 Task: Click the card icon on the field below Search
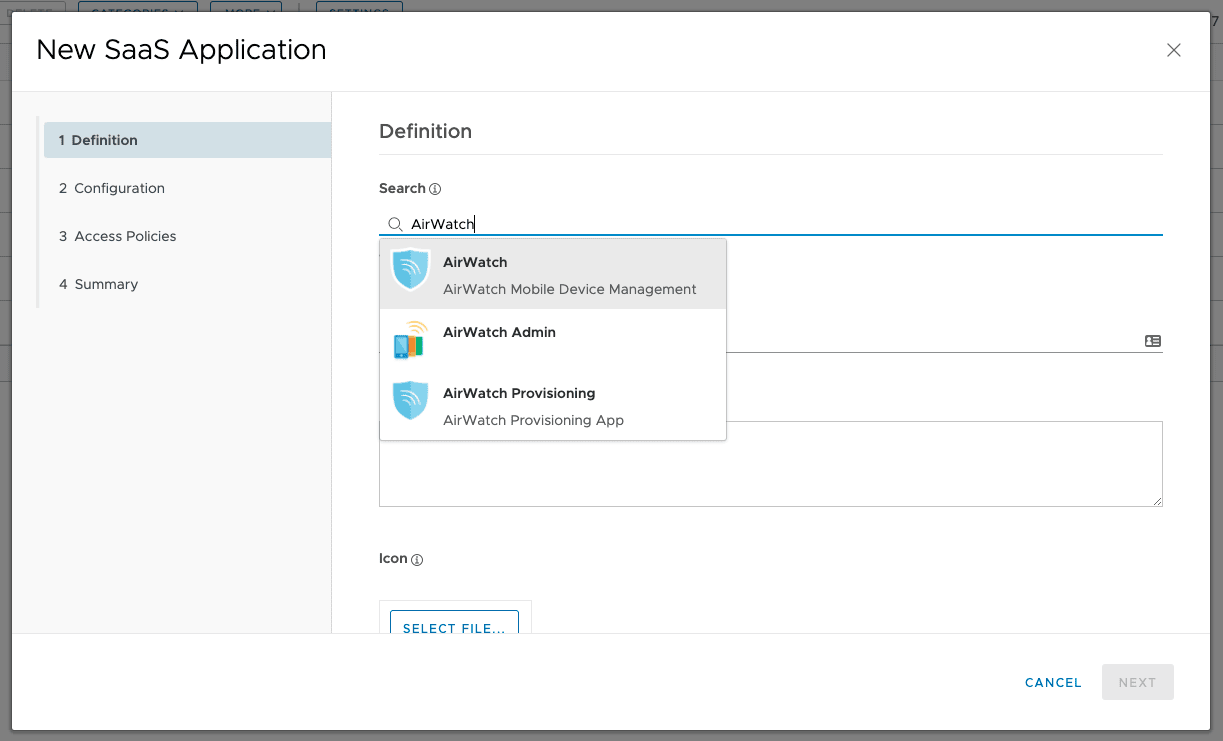pyautogui.click(x=1153, y=341)
